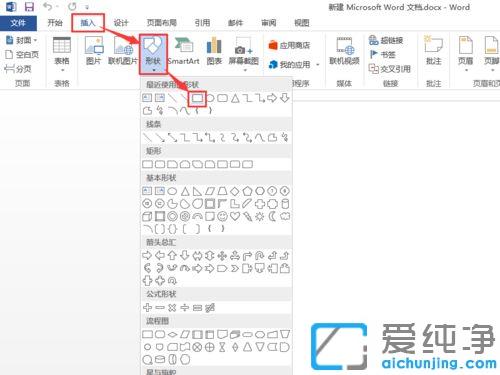Screen dimensions: 500x375
Task: Go to the 引用 References tab
Action: tap(202, 23)
